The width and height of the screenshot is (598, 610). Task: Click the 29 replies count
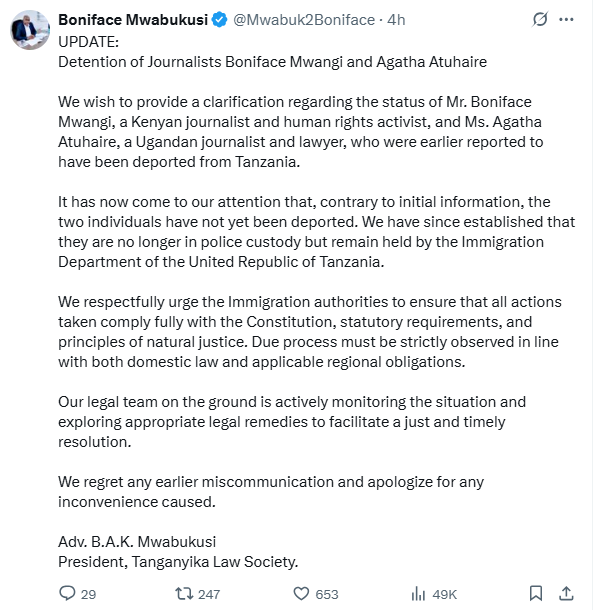(88, 594)
